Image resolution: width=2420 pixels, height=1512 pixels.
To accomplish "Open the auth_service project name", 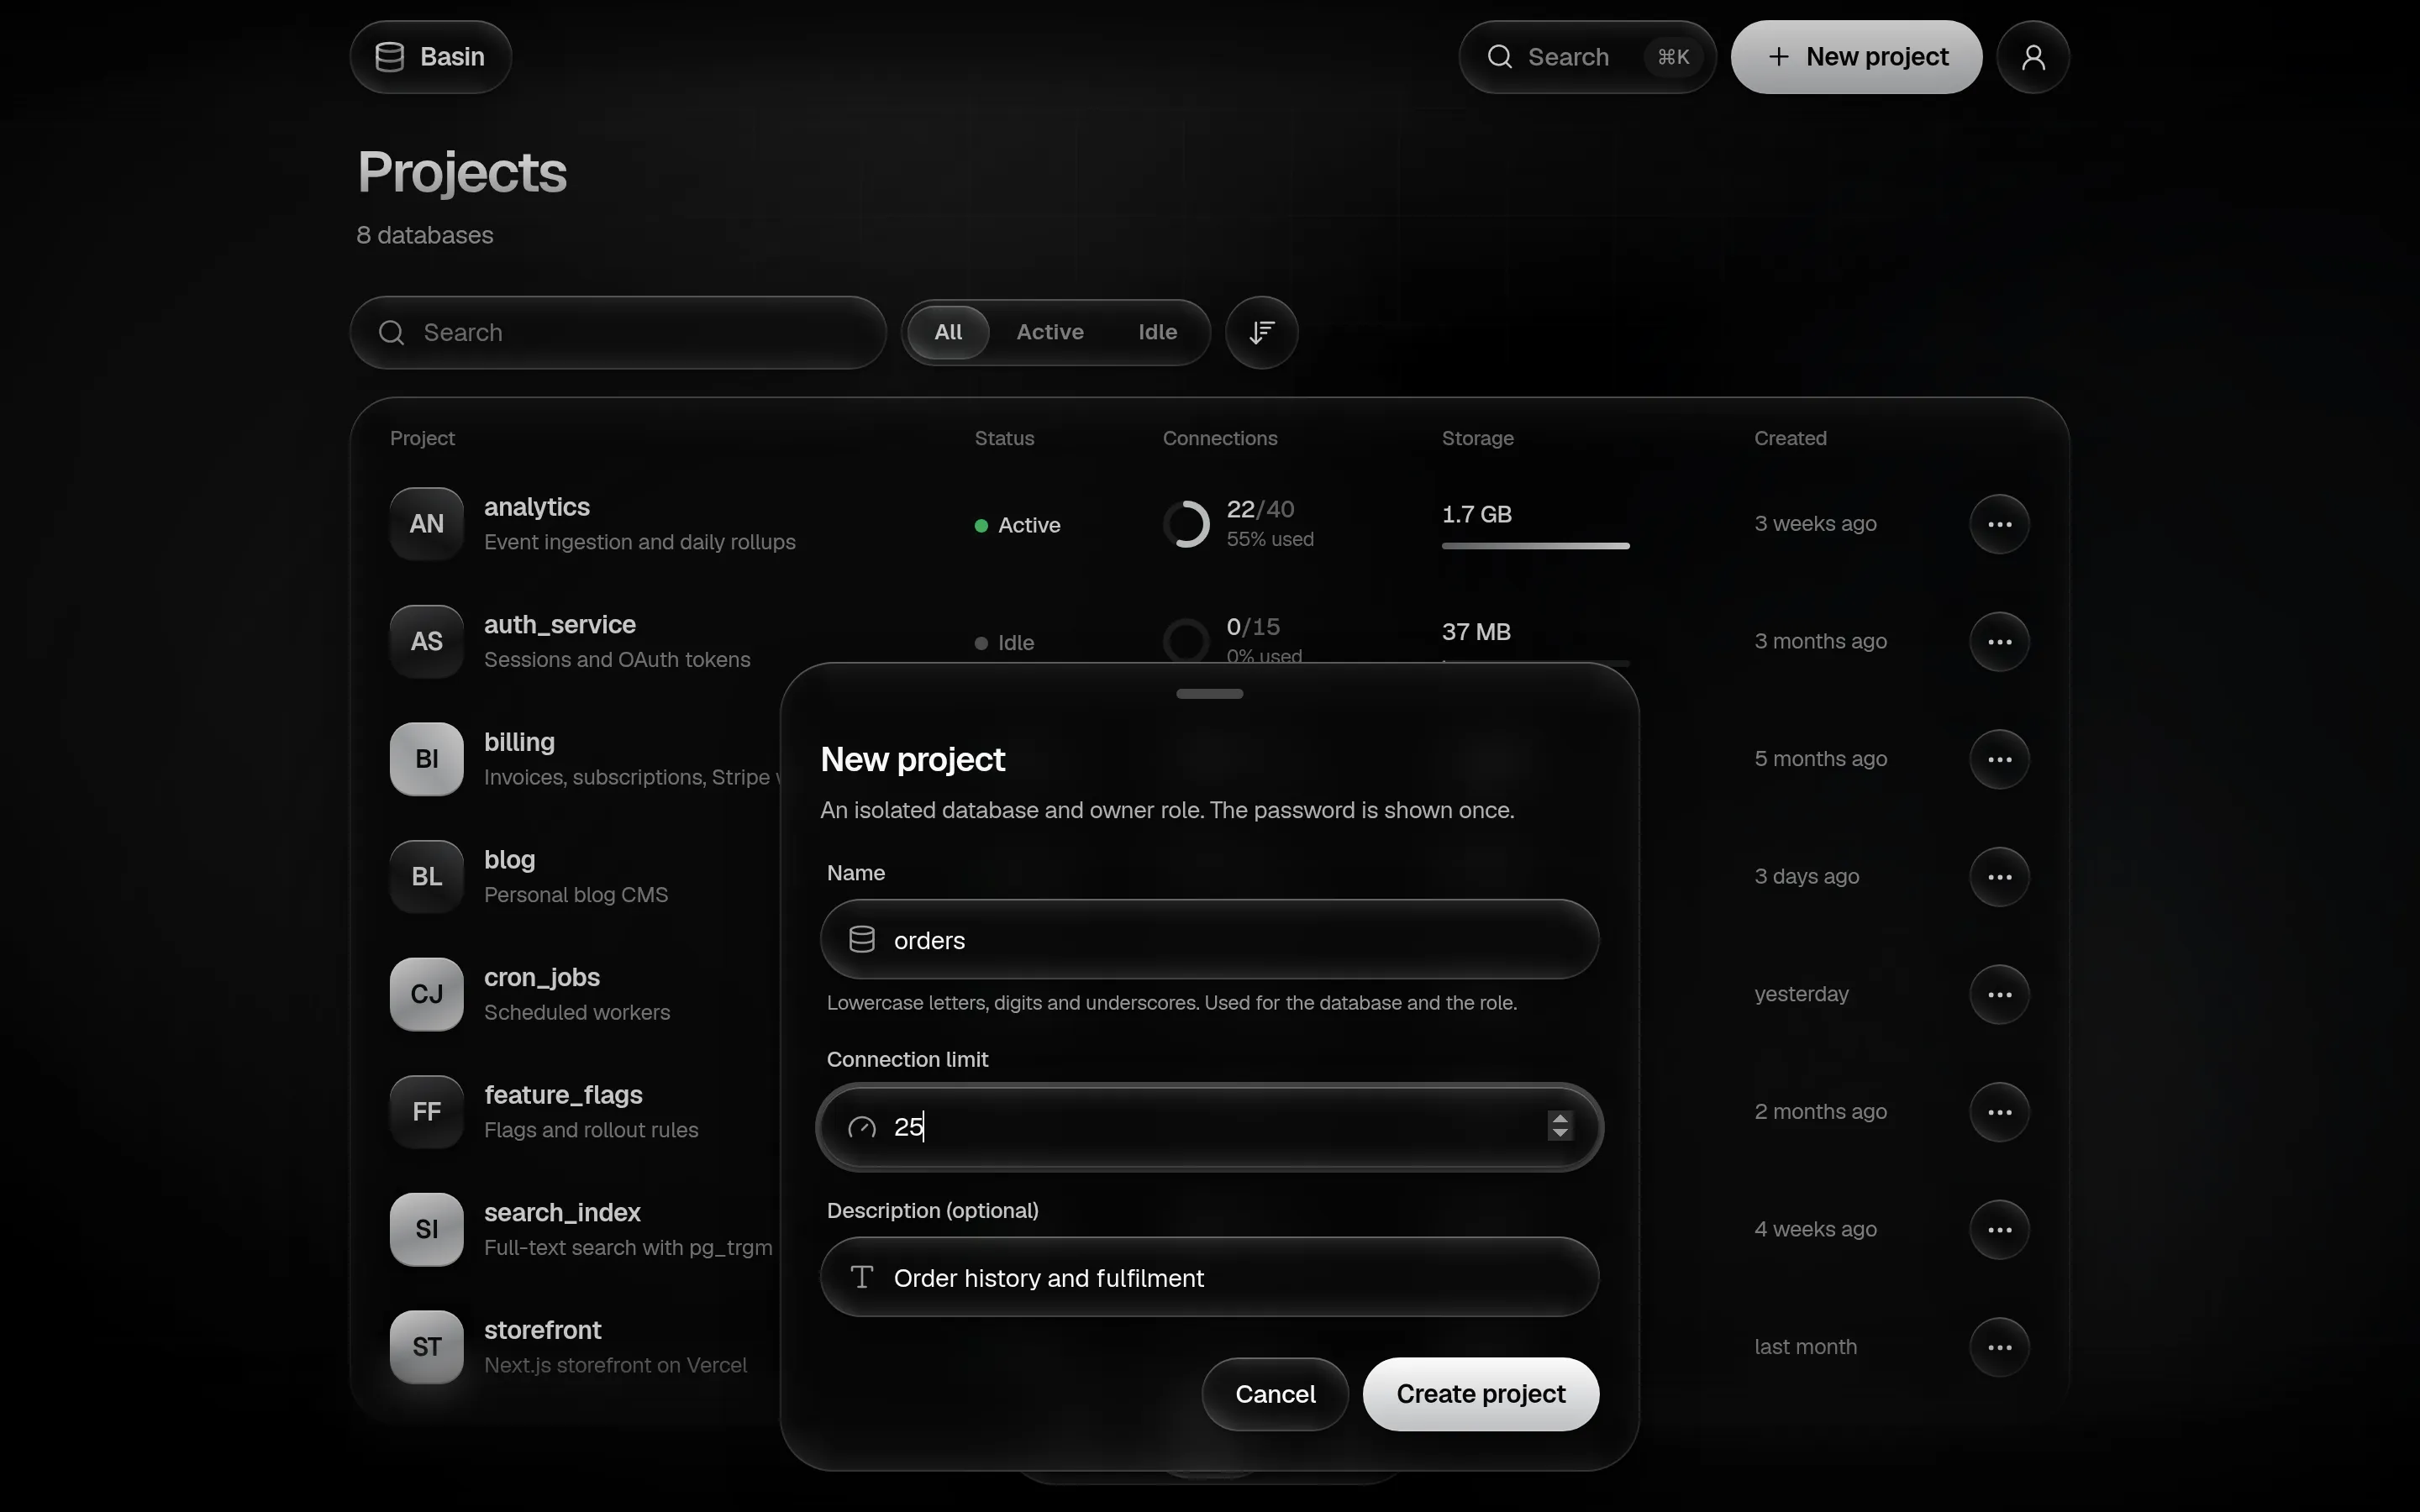I will point(560,625).
